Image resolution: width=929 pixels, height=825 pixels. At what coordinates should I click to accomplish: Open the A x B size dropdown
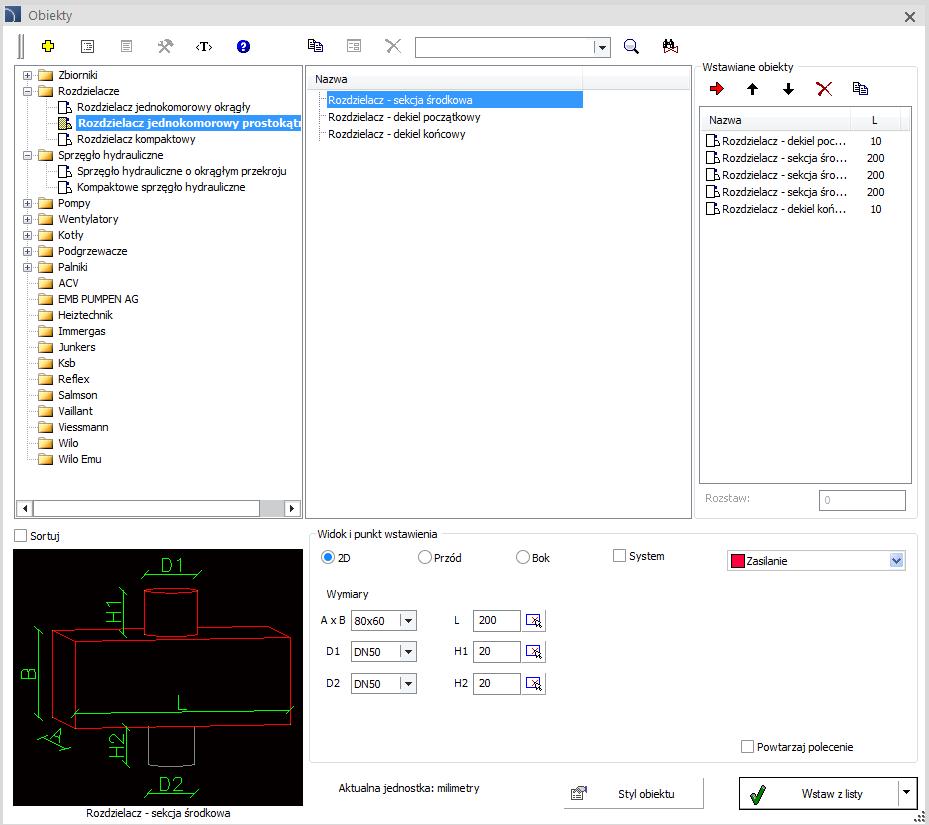[x=408, y=621]
